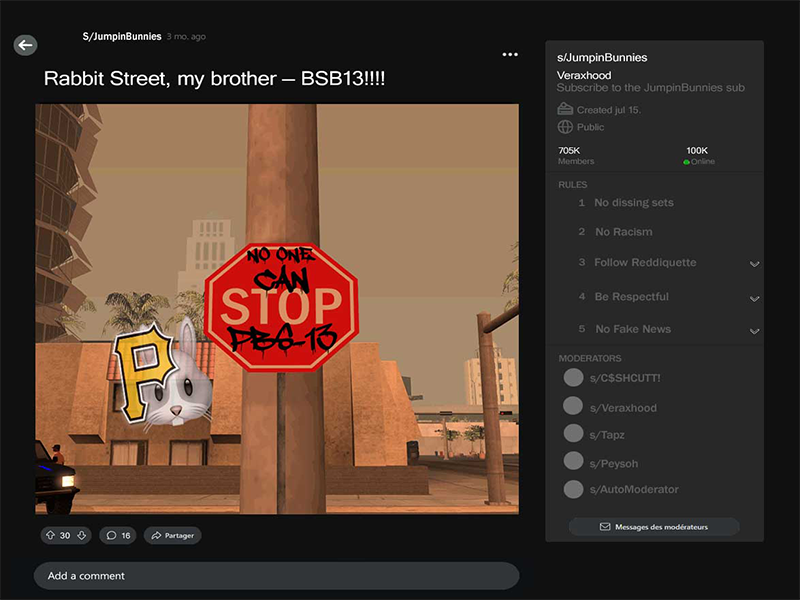Click the back arrow icon

[25, 45]
